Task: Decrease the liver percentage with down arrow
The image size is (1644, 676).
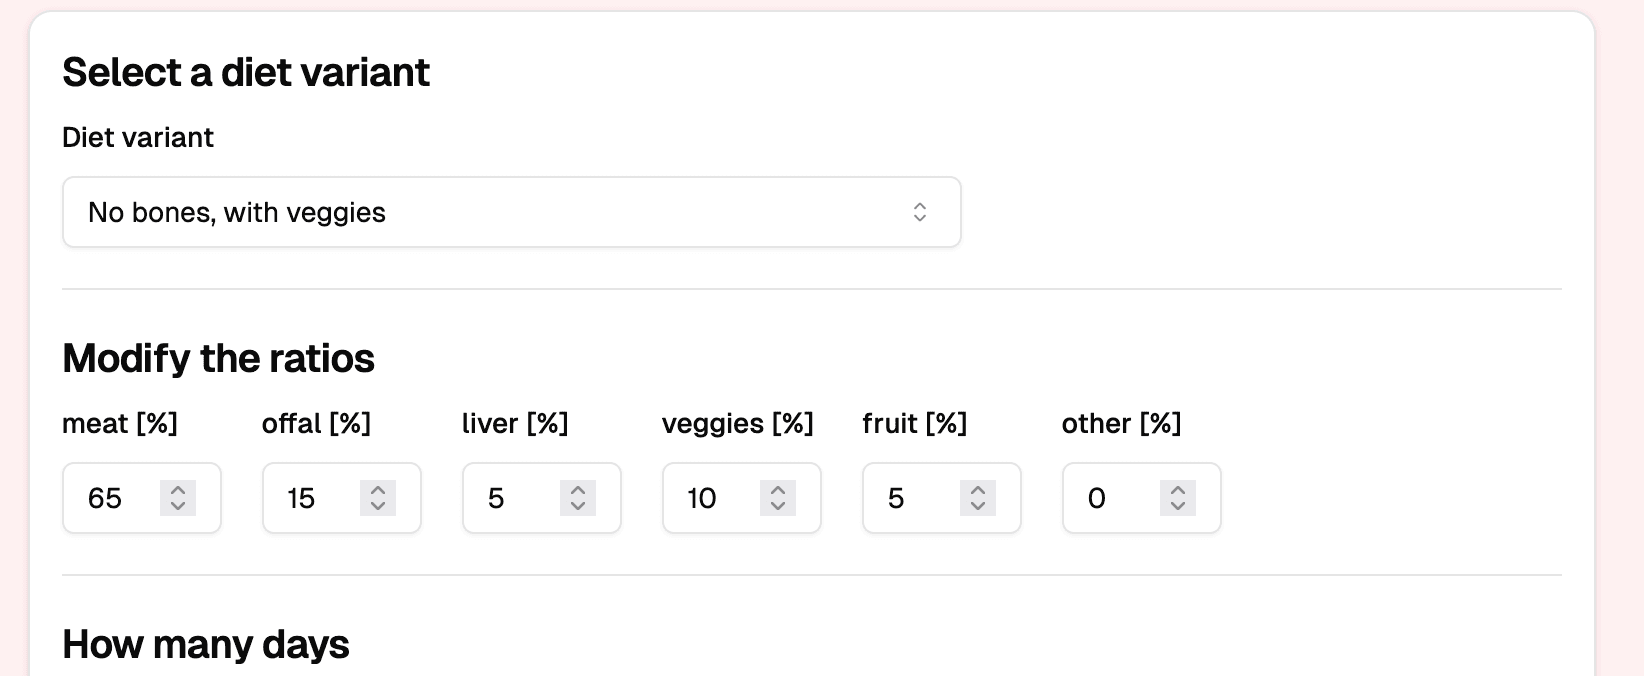Action: [x=578, y=506]
